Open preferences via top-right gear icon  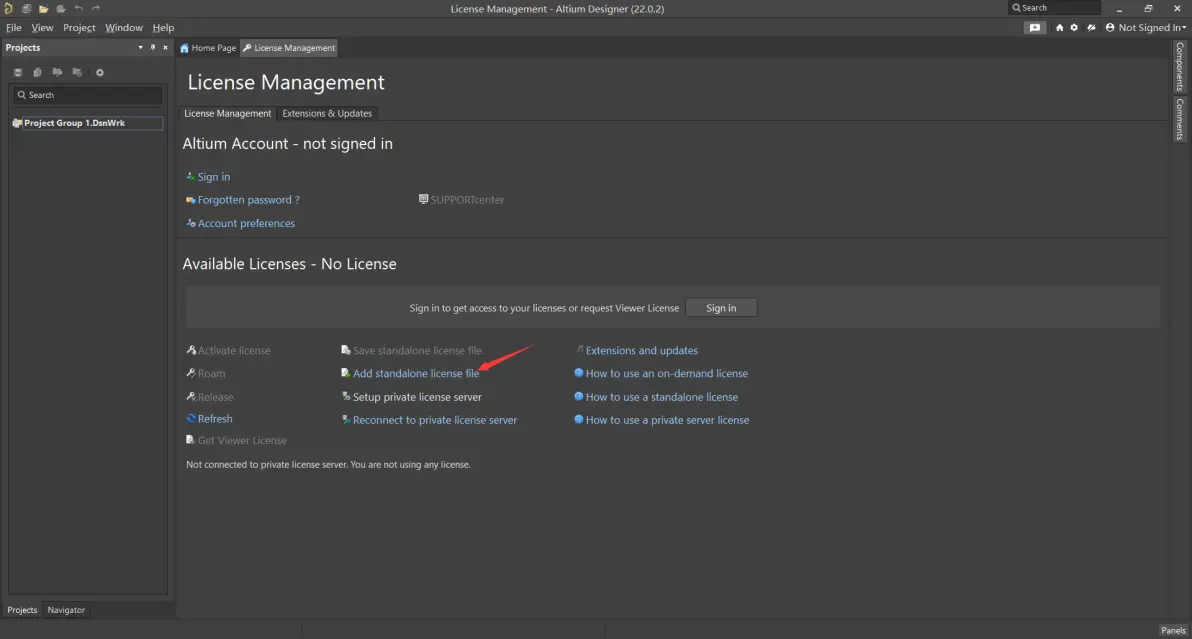[1074, 27]
